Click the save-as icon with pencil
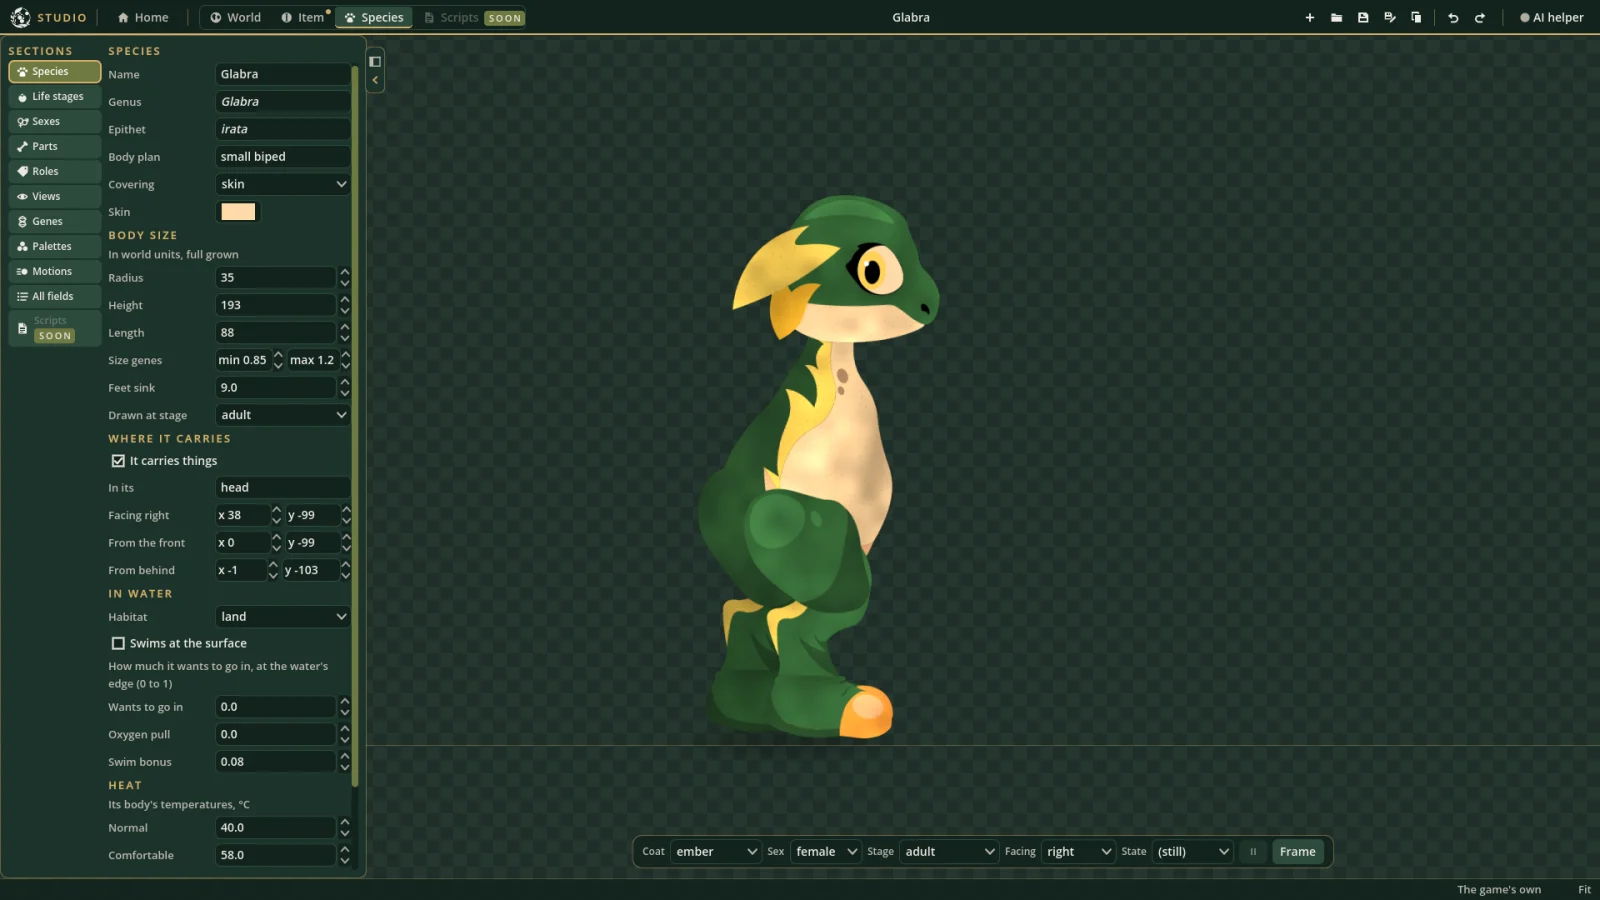1600x900 pixels. [1390, 18]
